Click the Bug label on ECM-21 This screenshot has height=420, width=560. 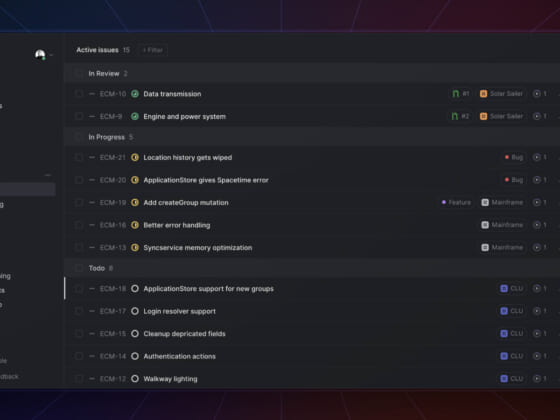pyautogui.click(x=514, y=157)
